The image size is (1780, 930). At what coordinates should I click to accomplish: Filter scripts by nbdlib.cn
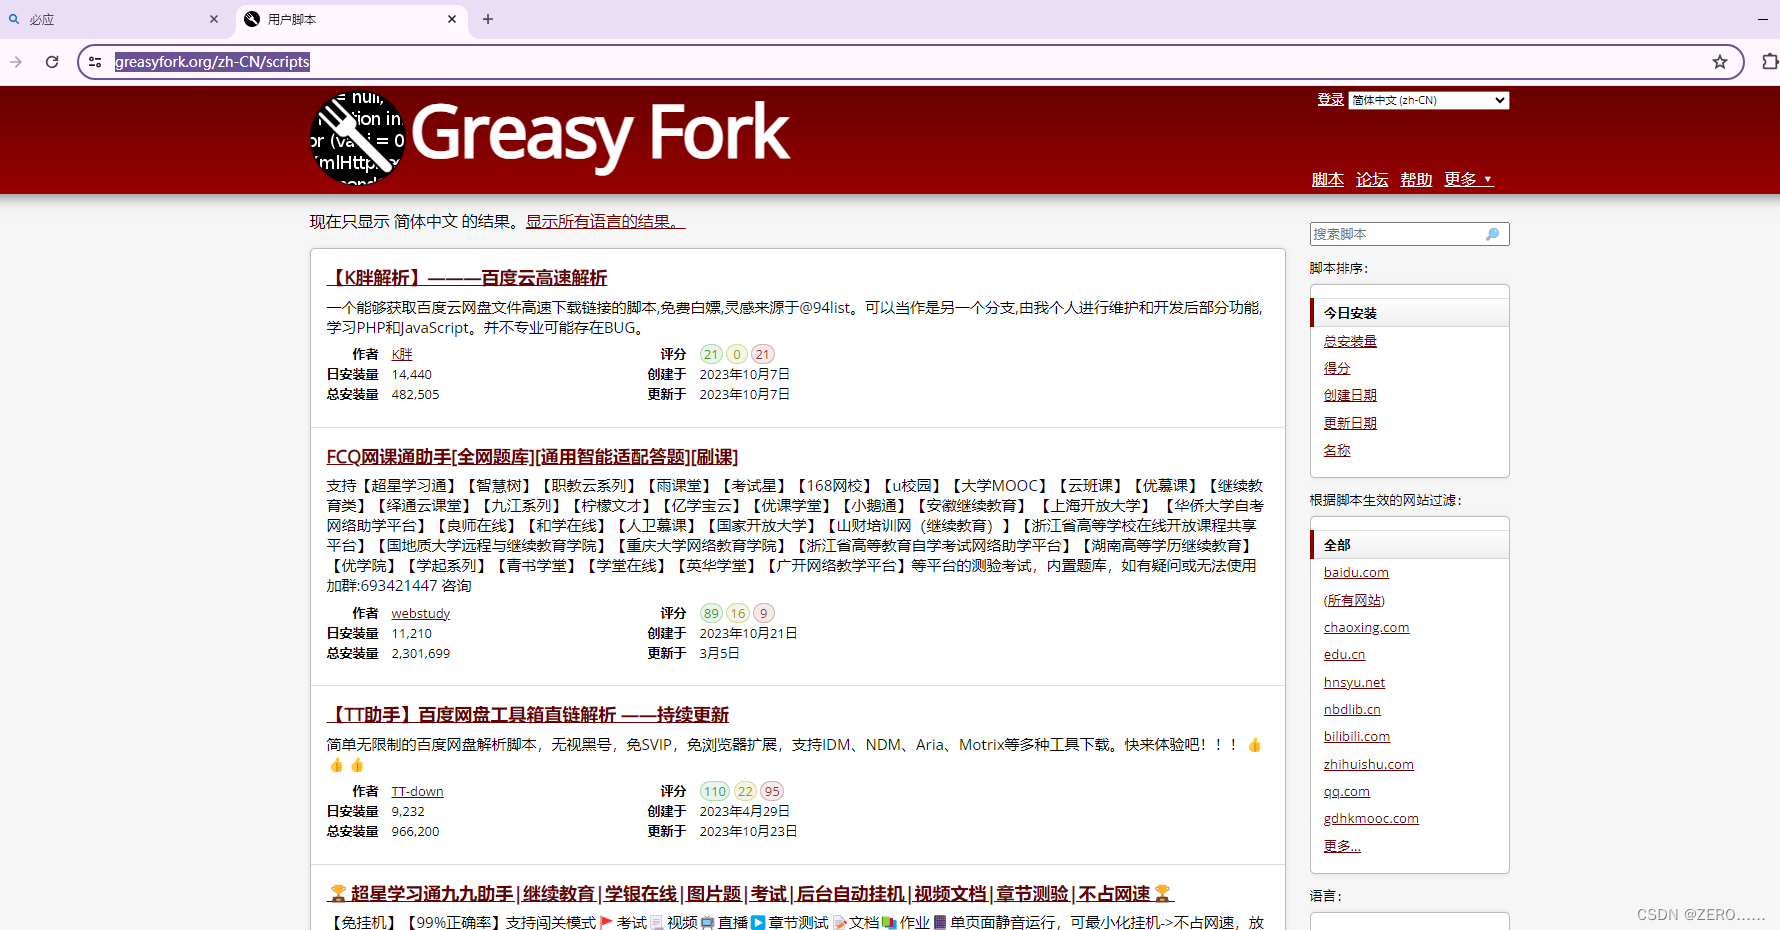coord(1352,709)
